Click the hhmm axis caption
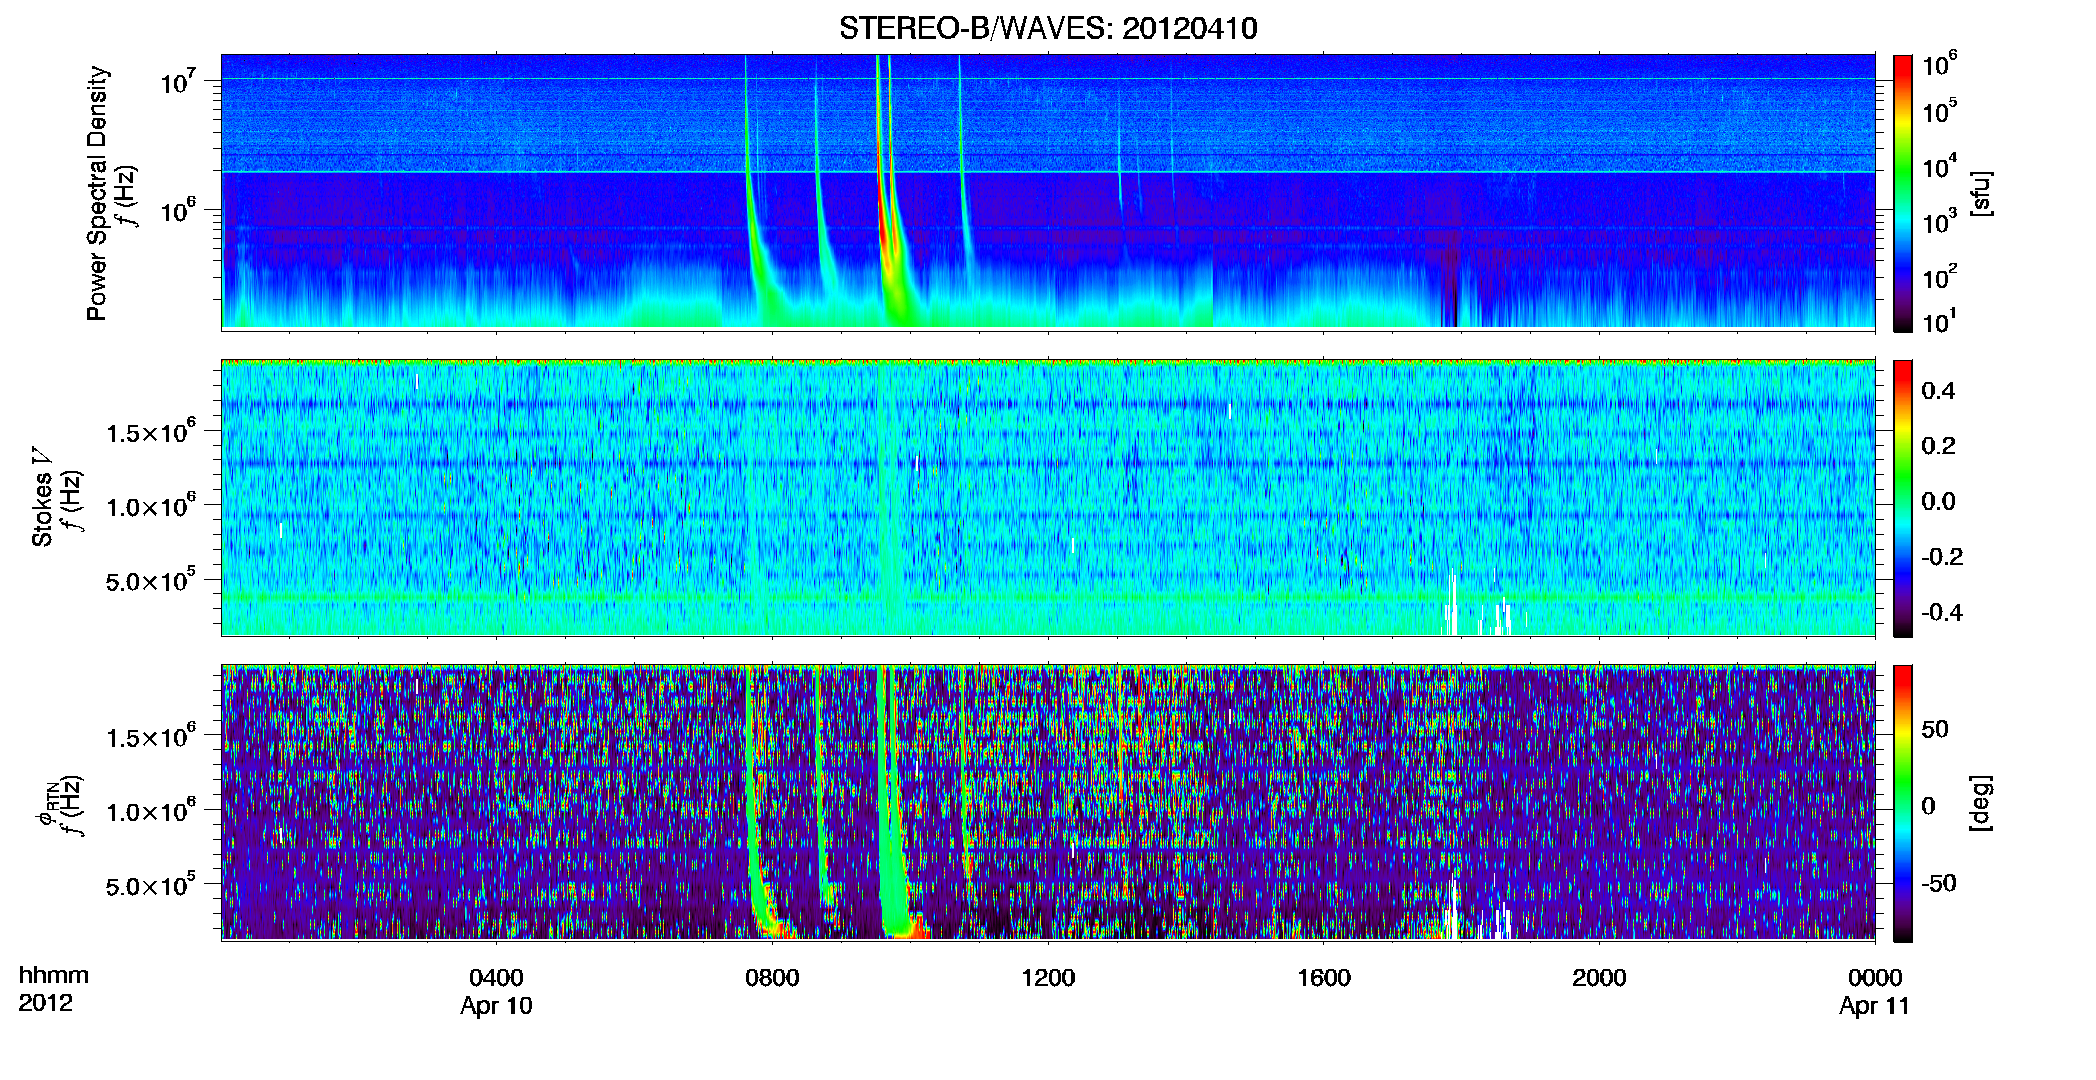Image resolution: width=2096 pixels, height=1080 pixels. pos(54,975)
